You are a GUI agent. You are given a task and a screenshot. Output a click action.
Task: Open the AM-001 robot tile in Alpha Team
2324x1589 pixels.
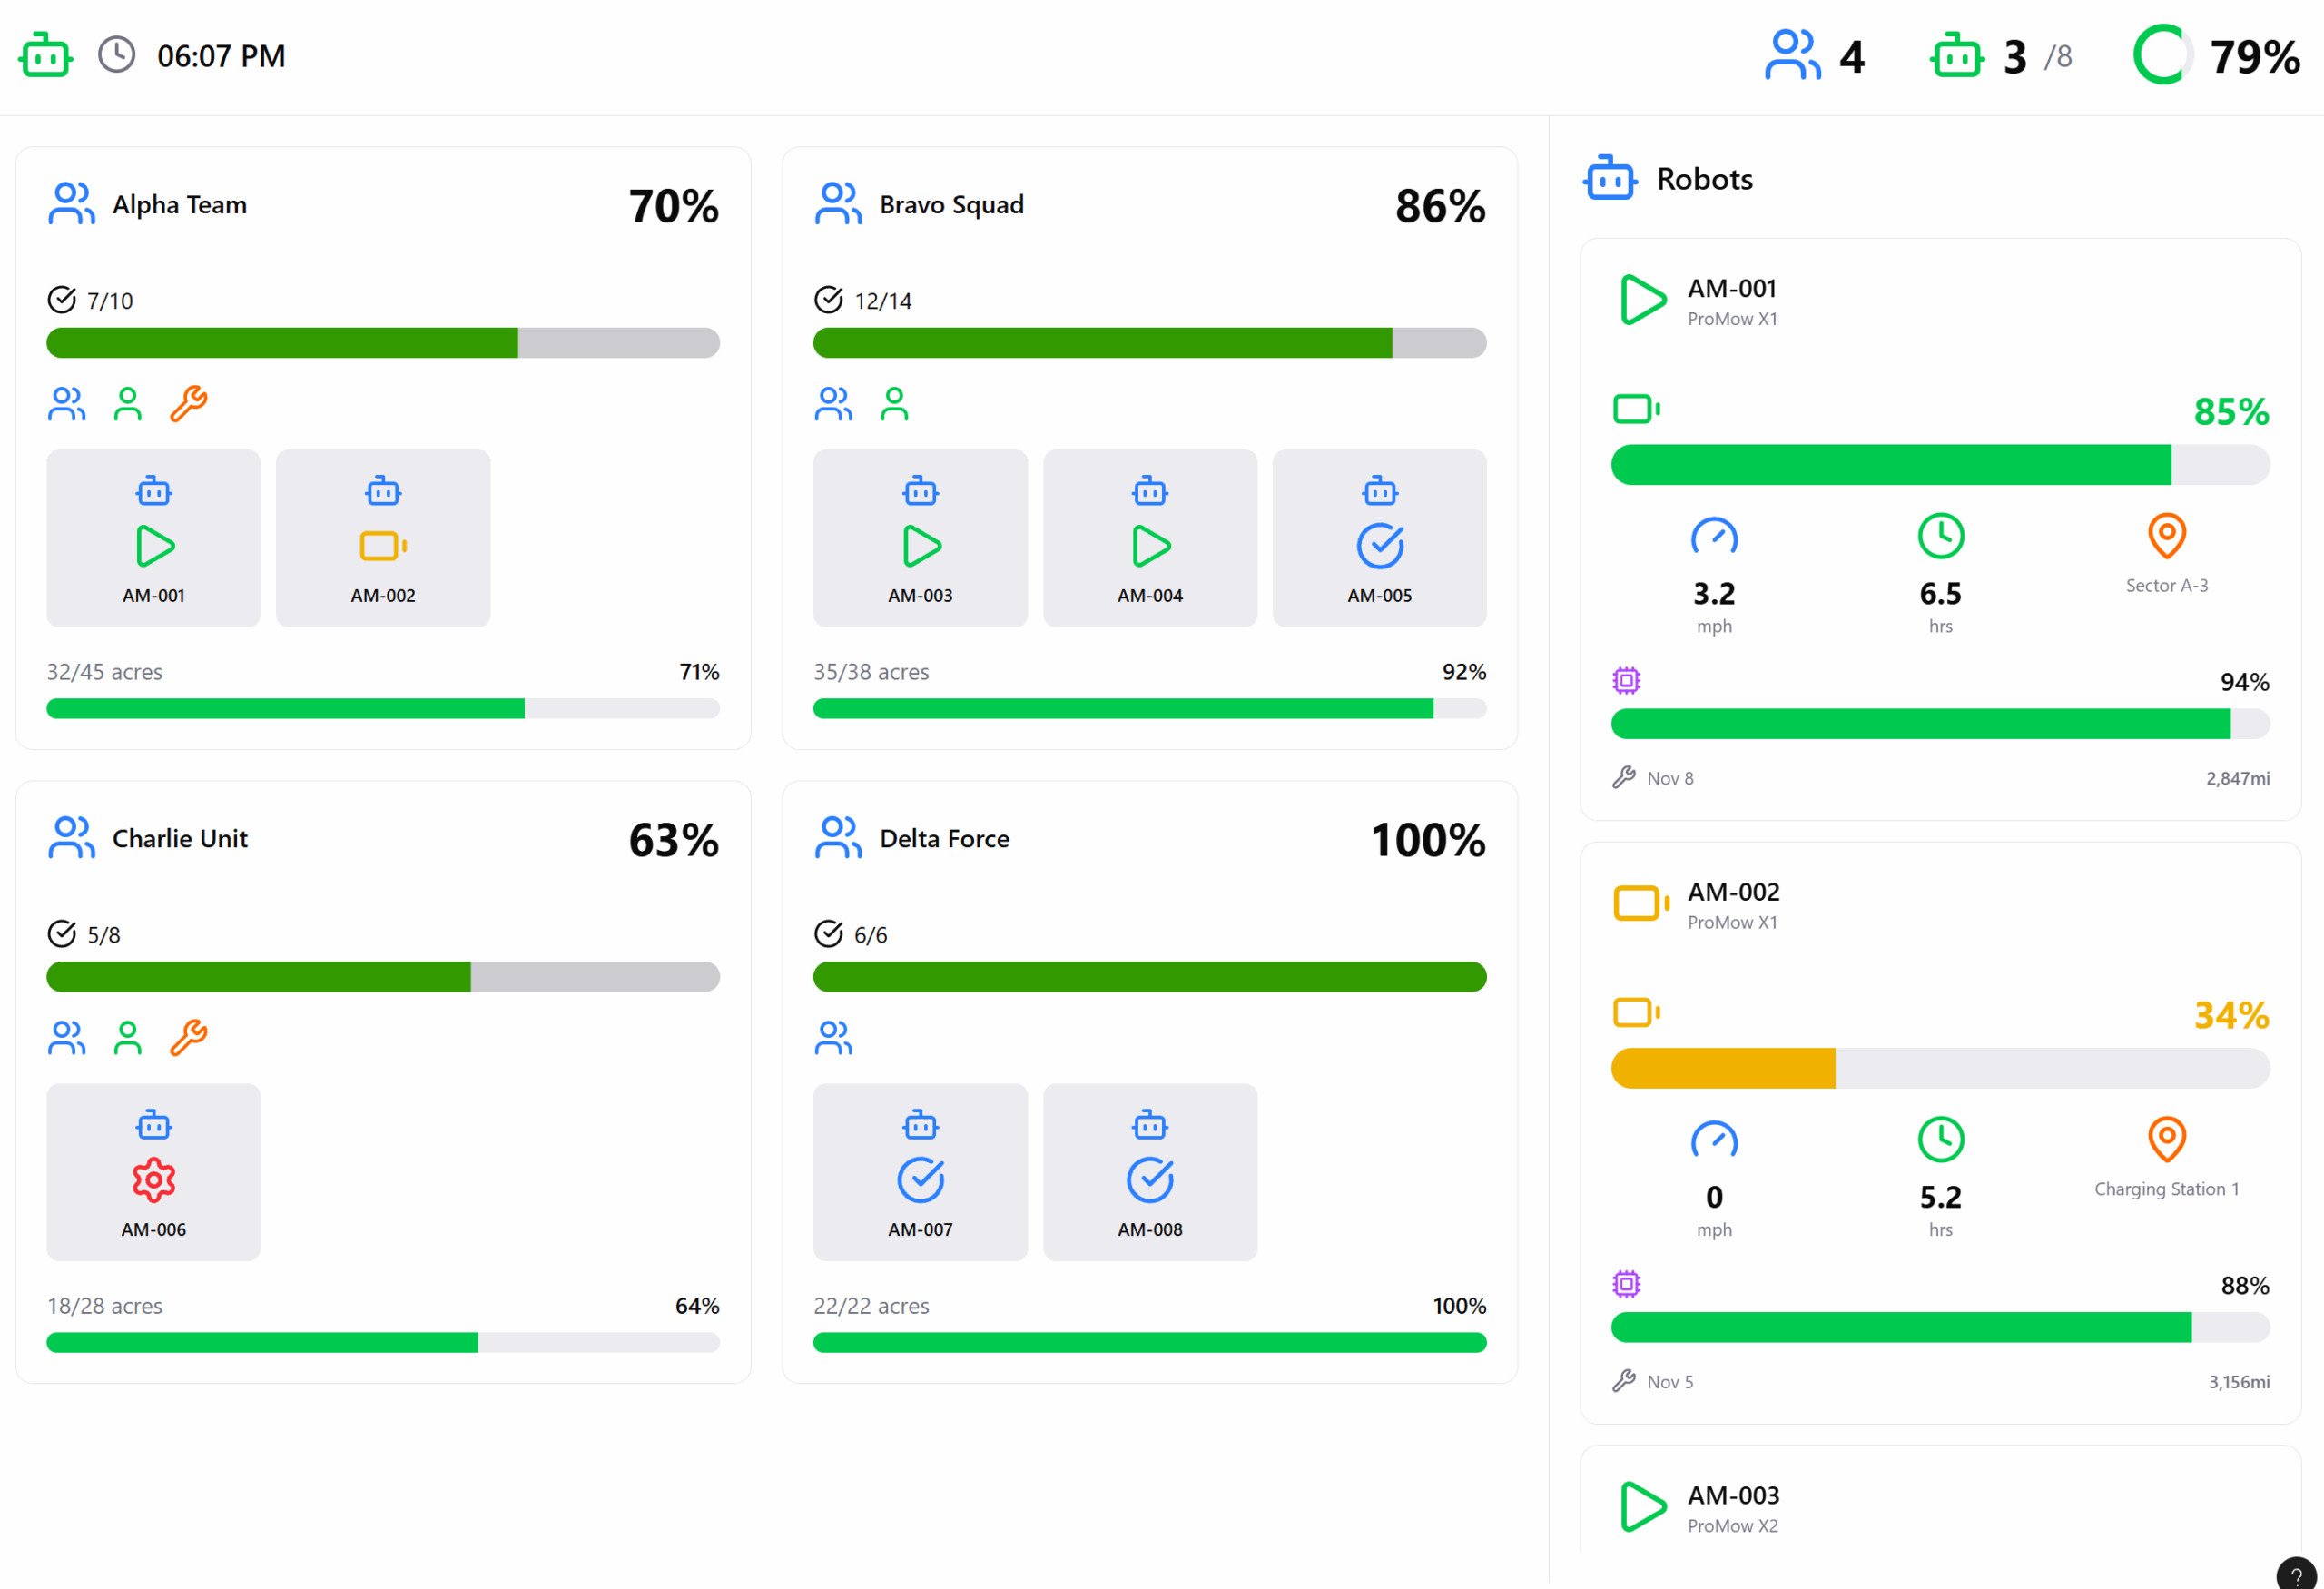[x=153, y=538]
